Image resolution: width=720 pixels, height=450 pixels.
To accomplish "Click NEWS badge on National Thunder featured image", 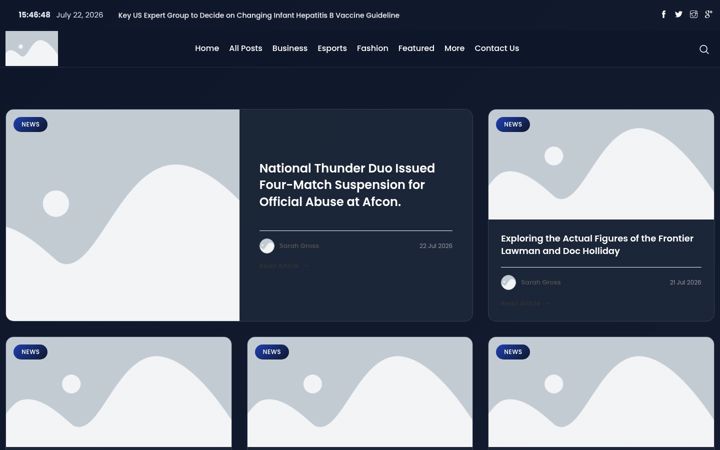I will click(x=30, y=124).
